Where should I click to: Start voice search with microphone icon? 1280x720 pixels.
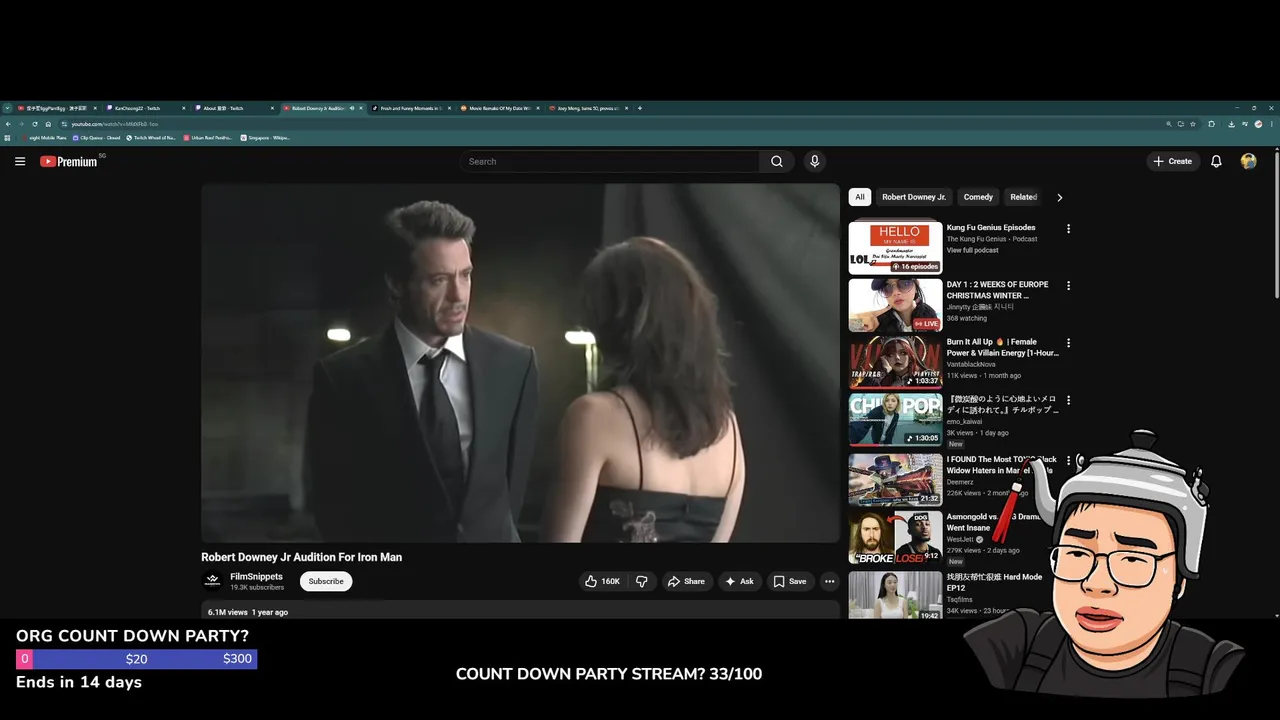tap(814, 161)
